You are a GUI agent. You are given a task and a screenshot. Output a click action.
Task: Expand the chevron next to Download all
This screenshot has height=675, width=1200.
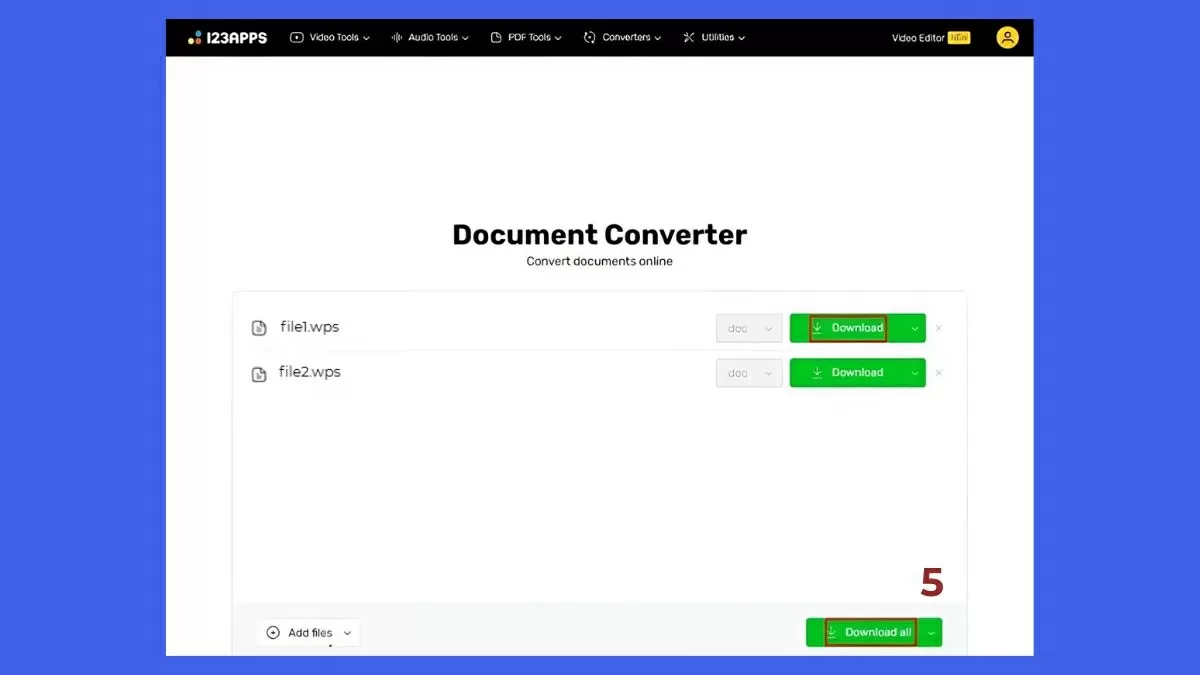tap(930, 632)
